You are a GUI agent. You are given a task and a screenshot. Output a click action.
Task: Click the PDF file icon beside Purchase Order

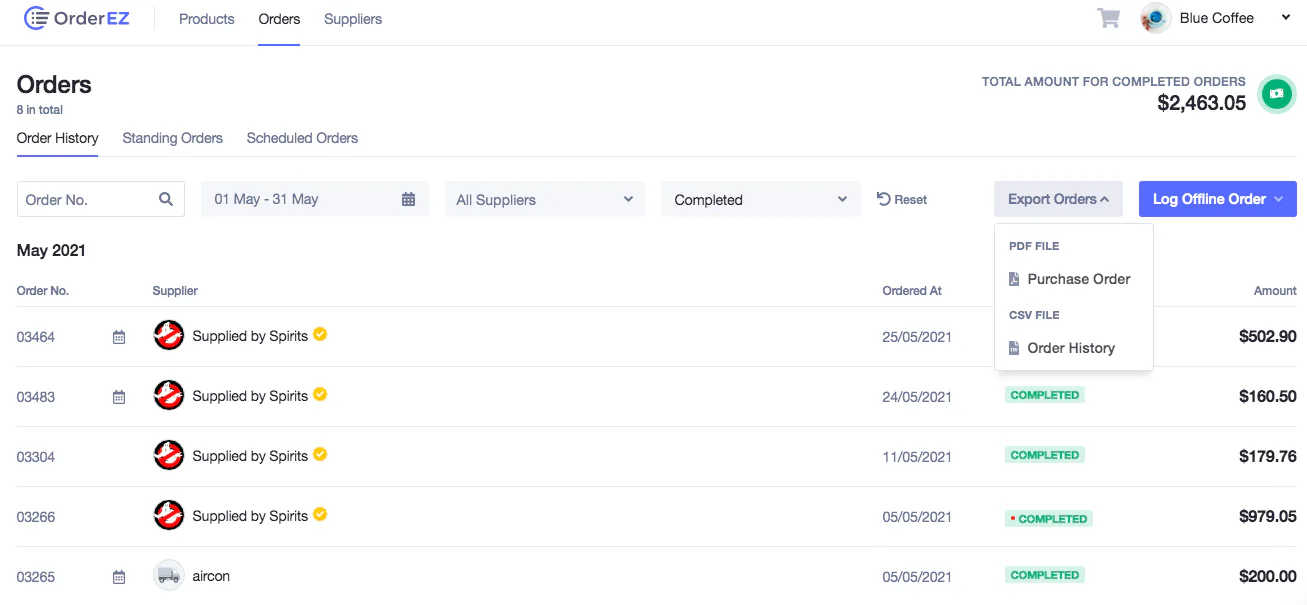point(1014,279)
